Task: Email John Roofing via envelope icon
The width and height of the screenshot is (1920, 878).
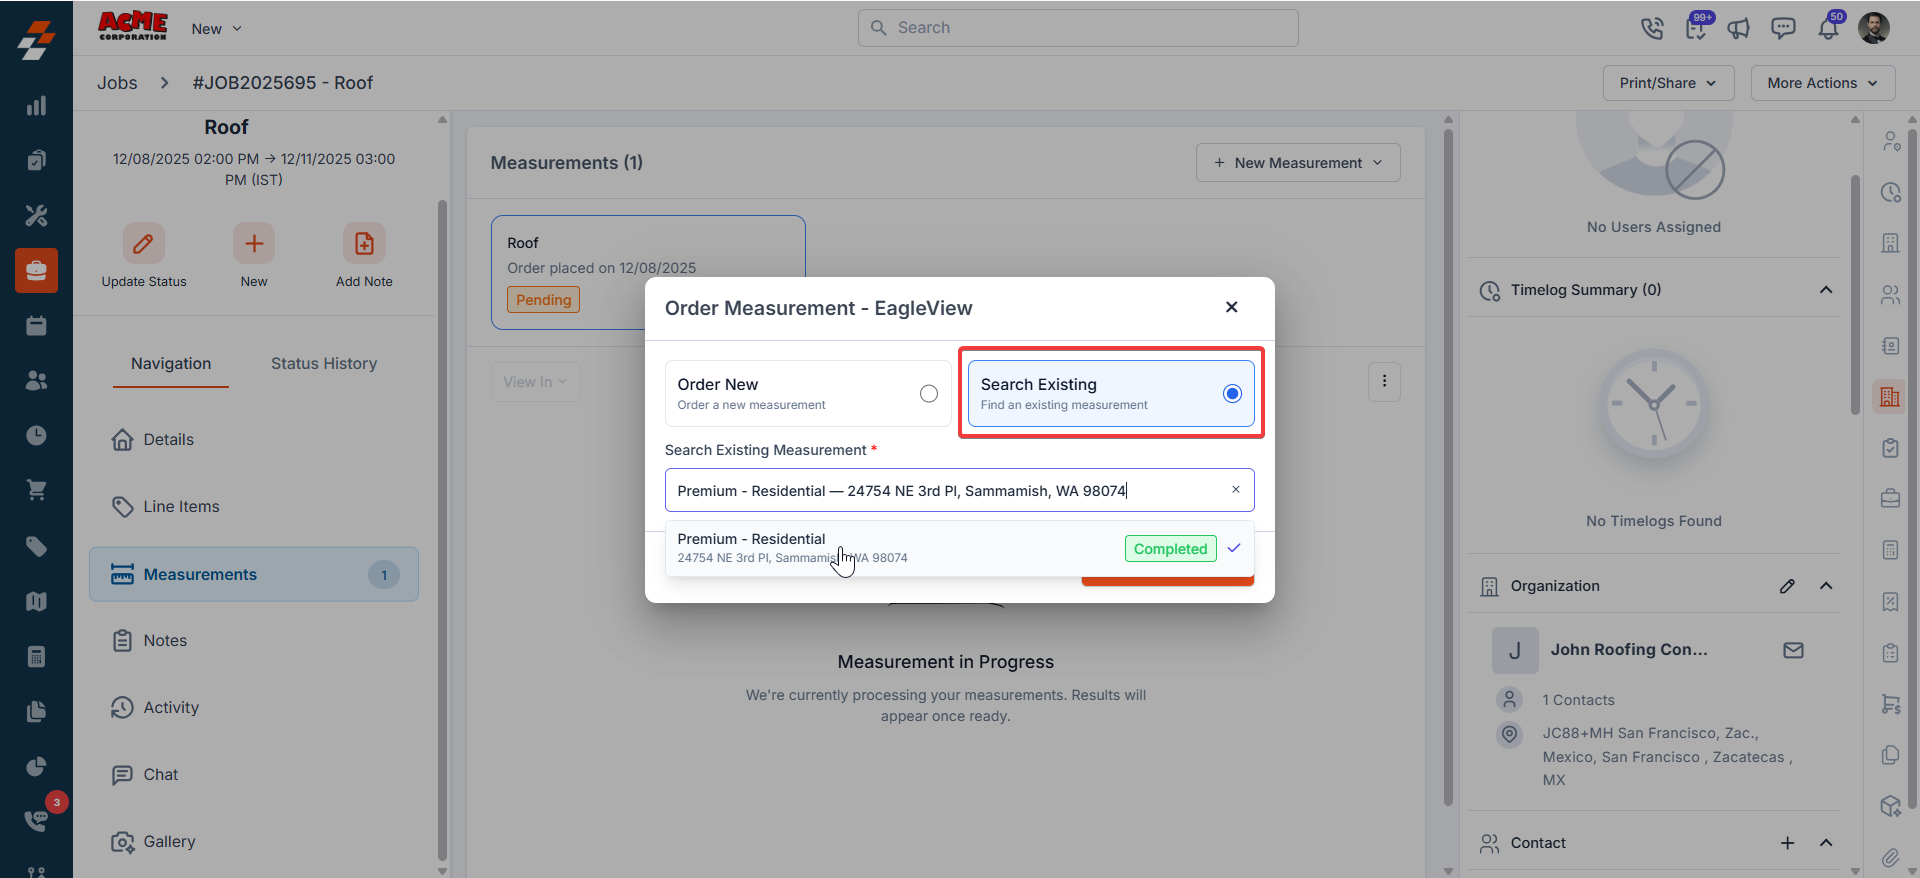Action: 1793,650
